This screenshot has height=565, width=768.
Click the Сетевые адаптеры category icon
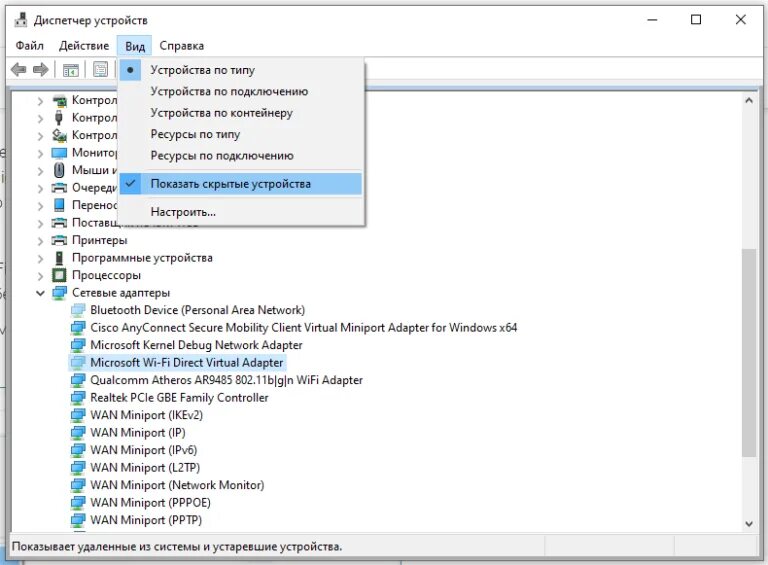coord(59,293)
